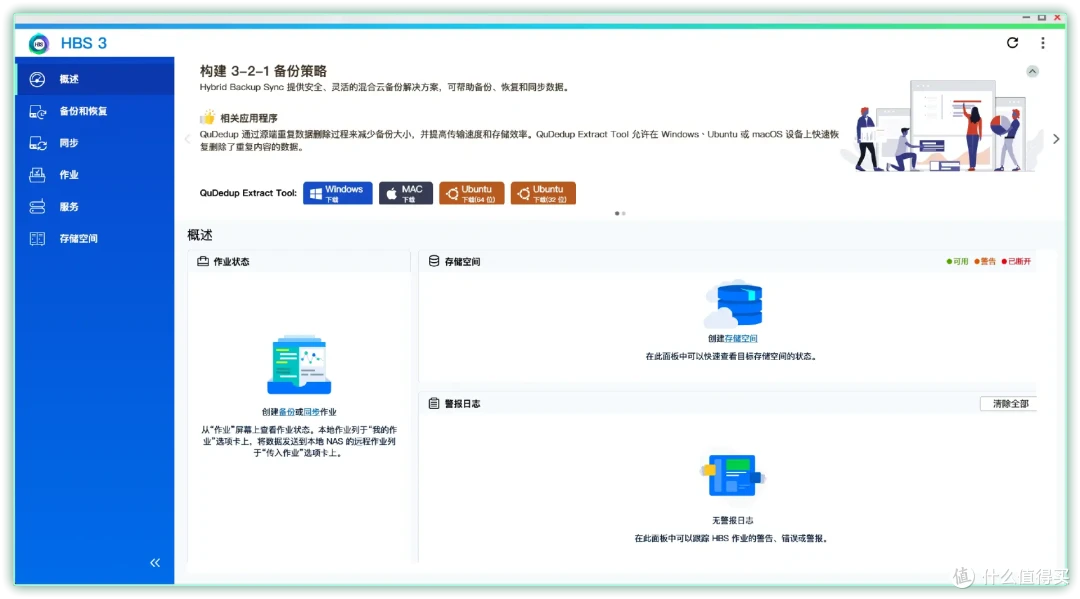Click the 相关应用程序 hand icon
This screenshot has height=599, width=1080.
click(207, 118)
